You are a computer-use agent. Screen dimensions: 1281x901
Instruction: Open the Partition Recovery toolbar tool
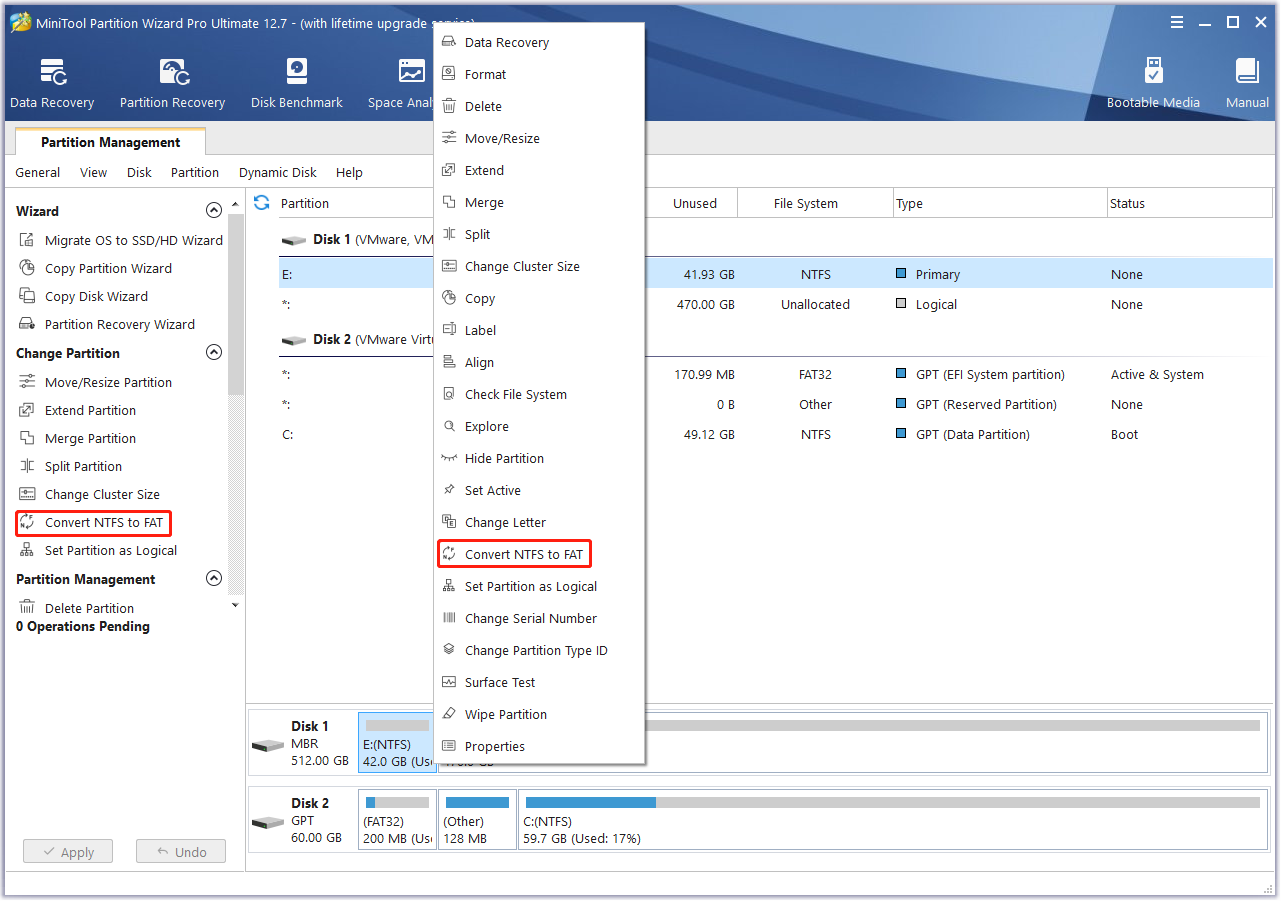point(172,84)
